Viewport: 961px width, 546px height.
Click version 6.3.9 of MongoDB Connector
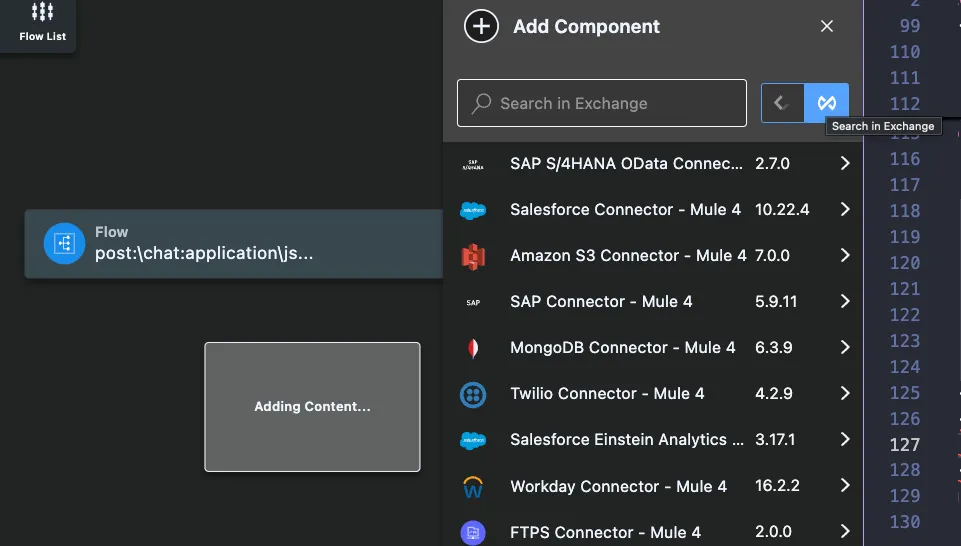773,347
